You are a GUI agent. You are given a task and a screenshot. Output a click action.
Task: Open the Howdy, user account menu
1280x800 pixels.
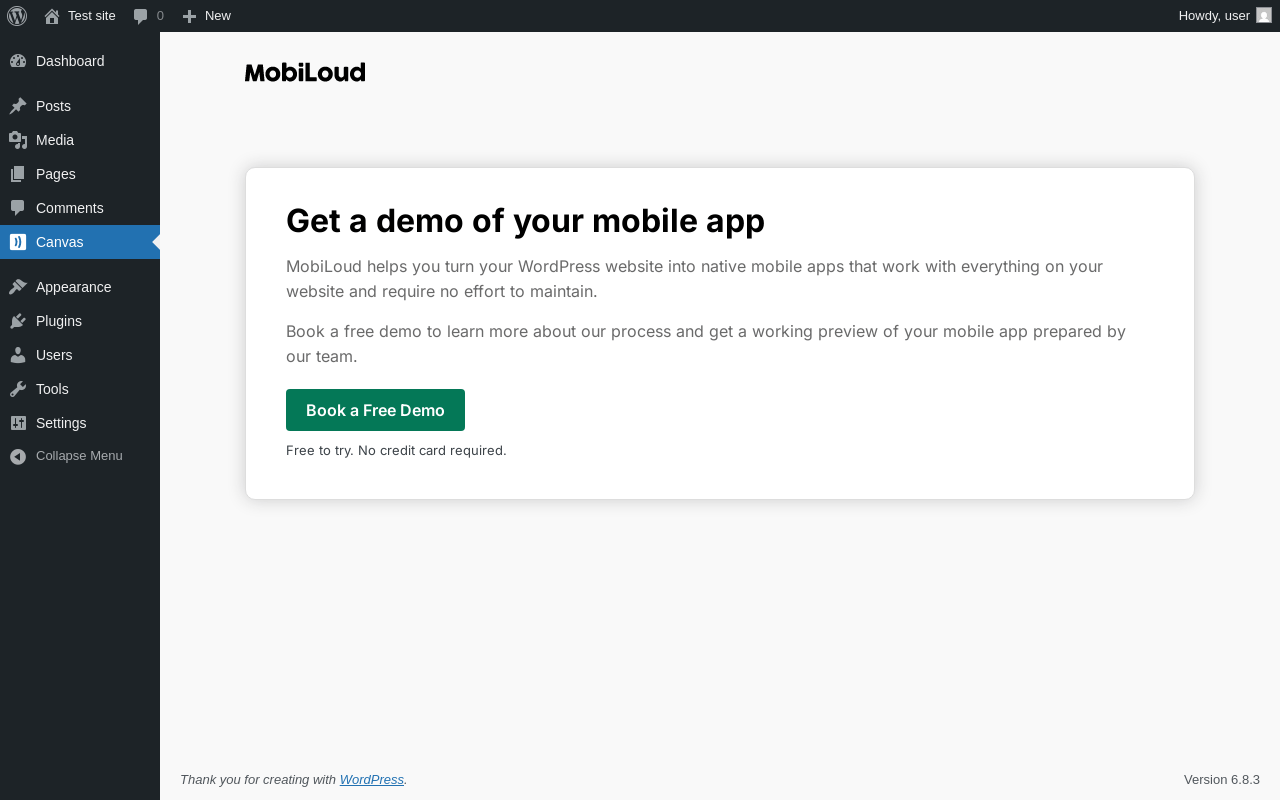[1225, 16]
